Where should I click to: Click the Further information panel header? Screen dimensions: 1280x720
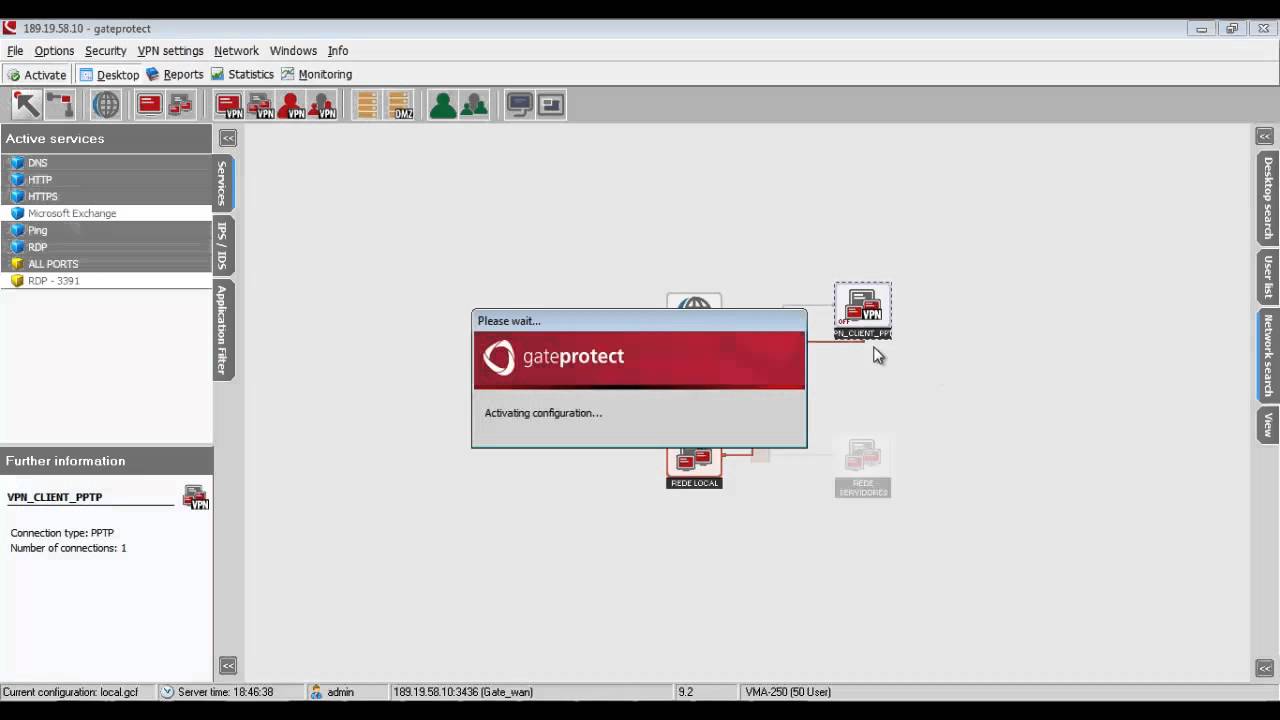pos(106,461)
